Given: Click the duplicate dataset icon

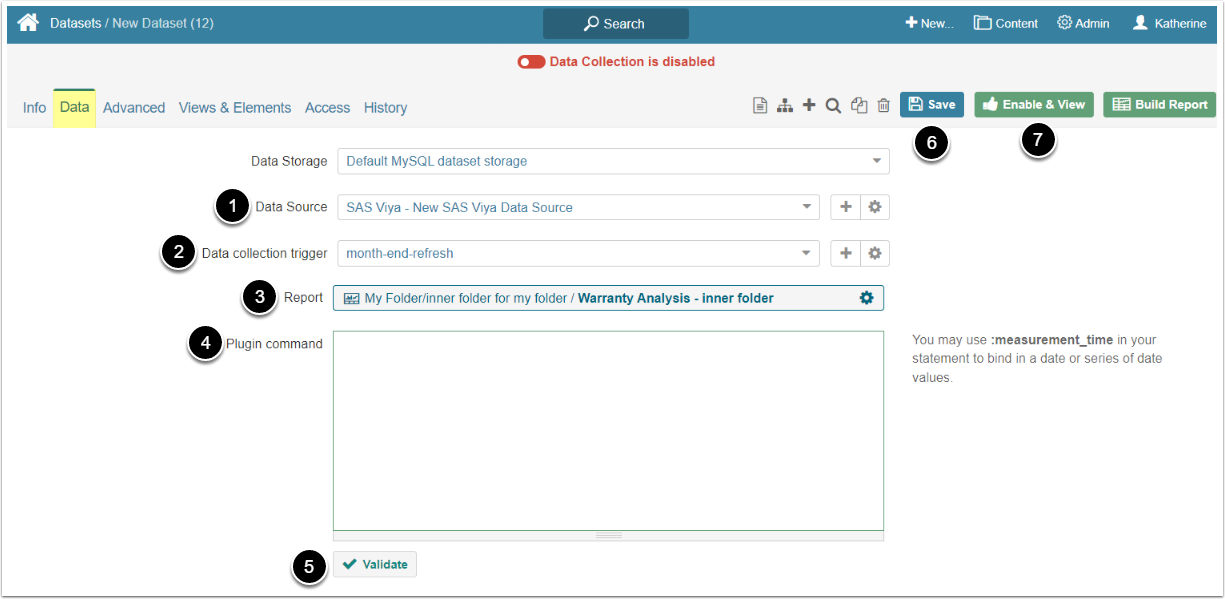Looking at the screenshot, I should pos(859,105).
